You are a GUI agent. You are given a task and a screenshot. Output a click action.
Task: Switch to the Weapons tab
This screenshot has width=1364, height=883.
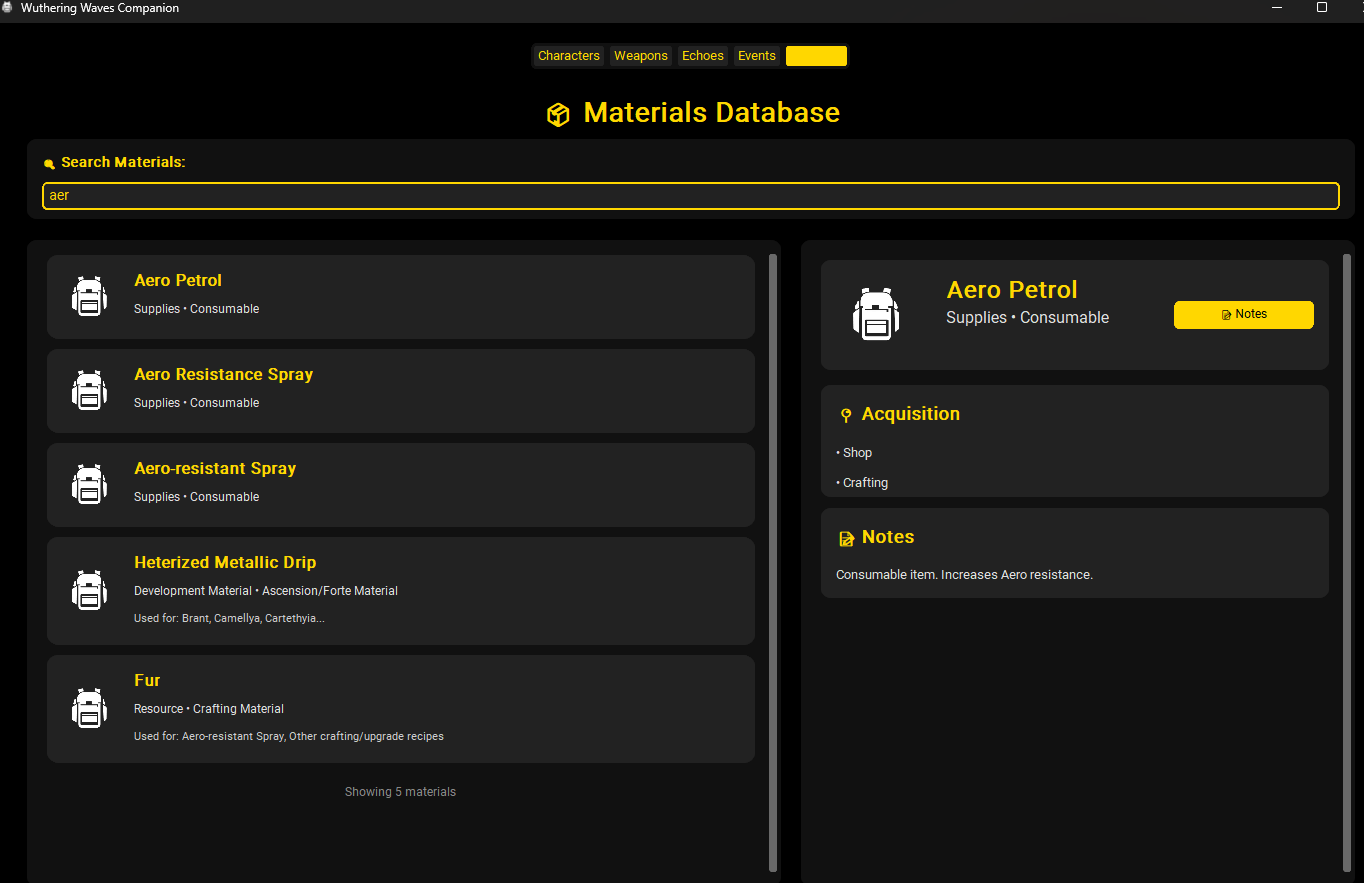click(641, 56)
